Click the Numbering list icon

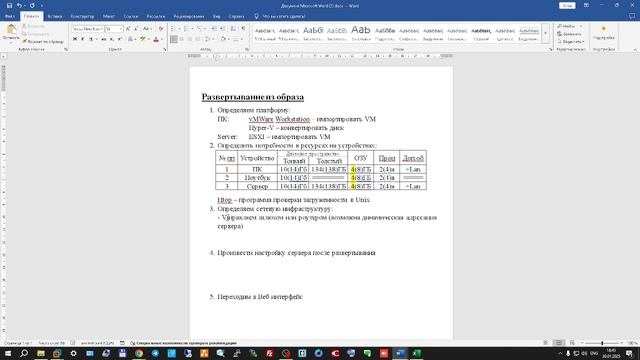(186, 29)
